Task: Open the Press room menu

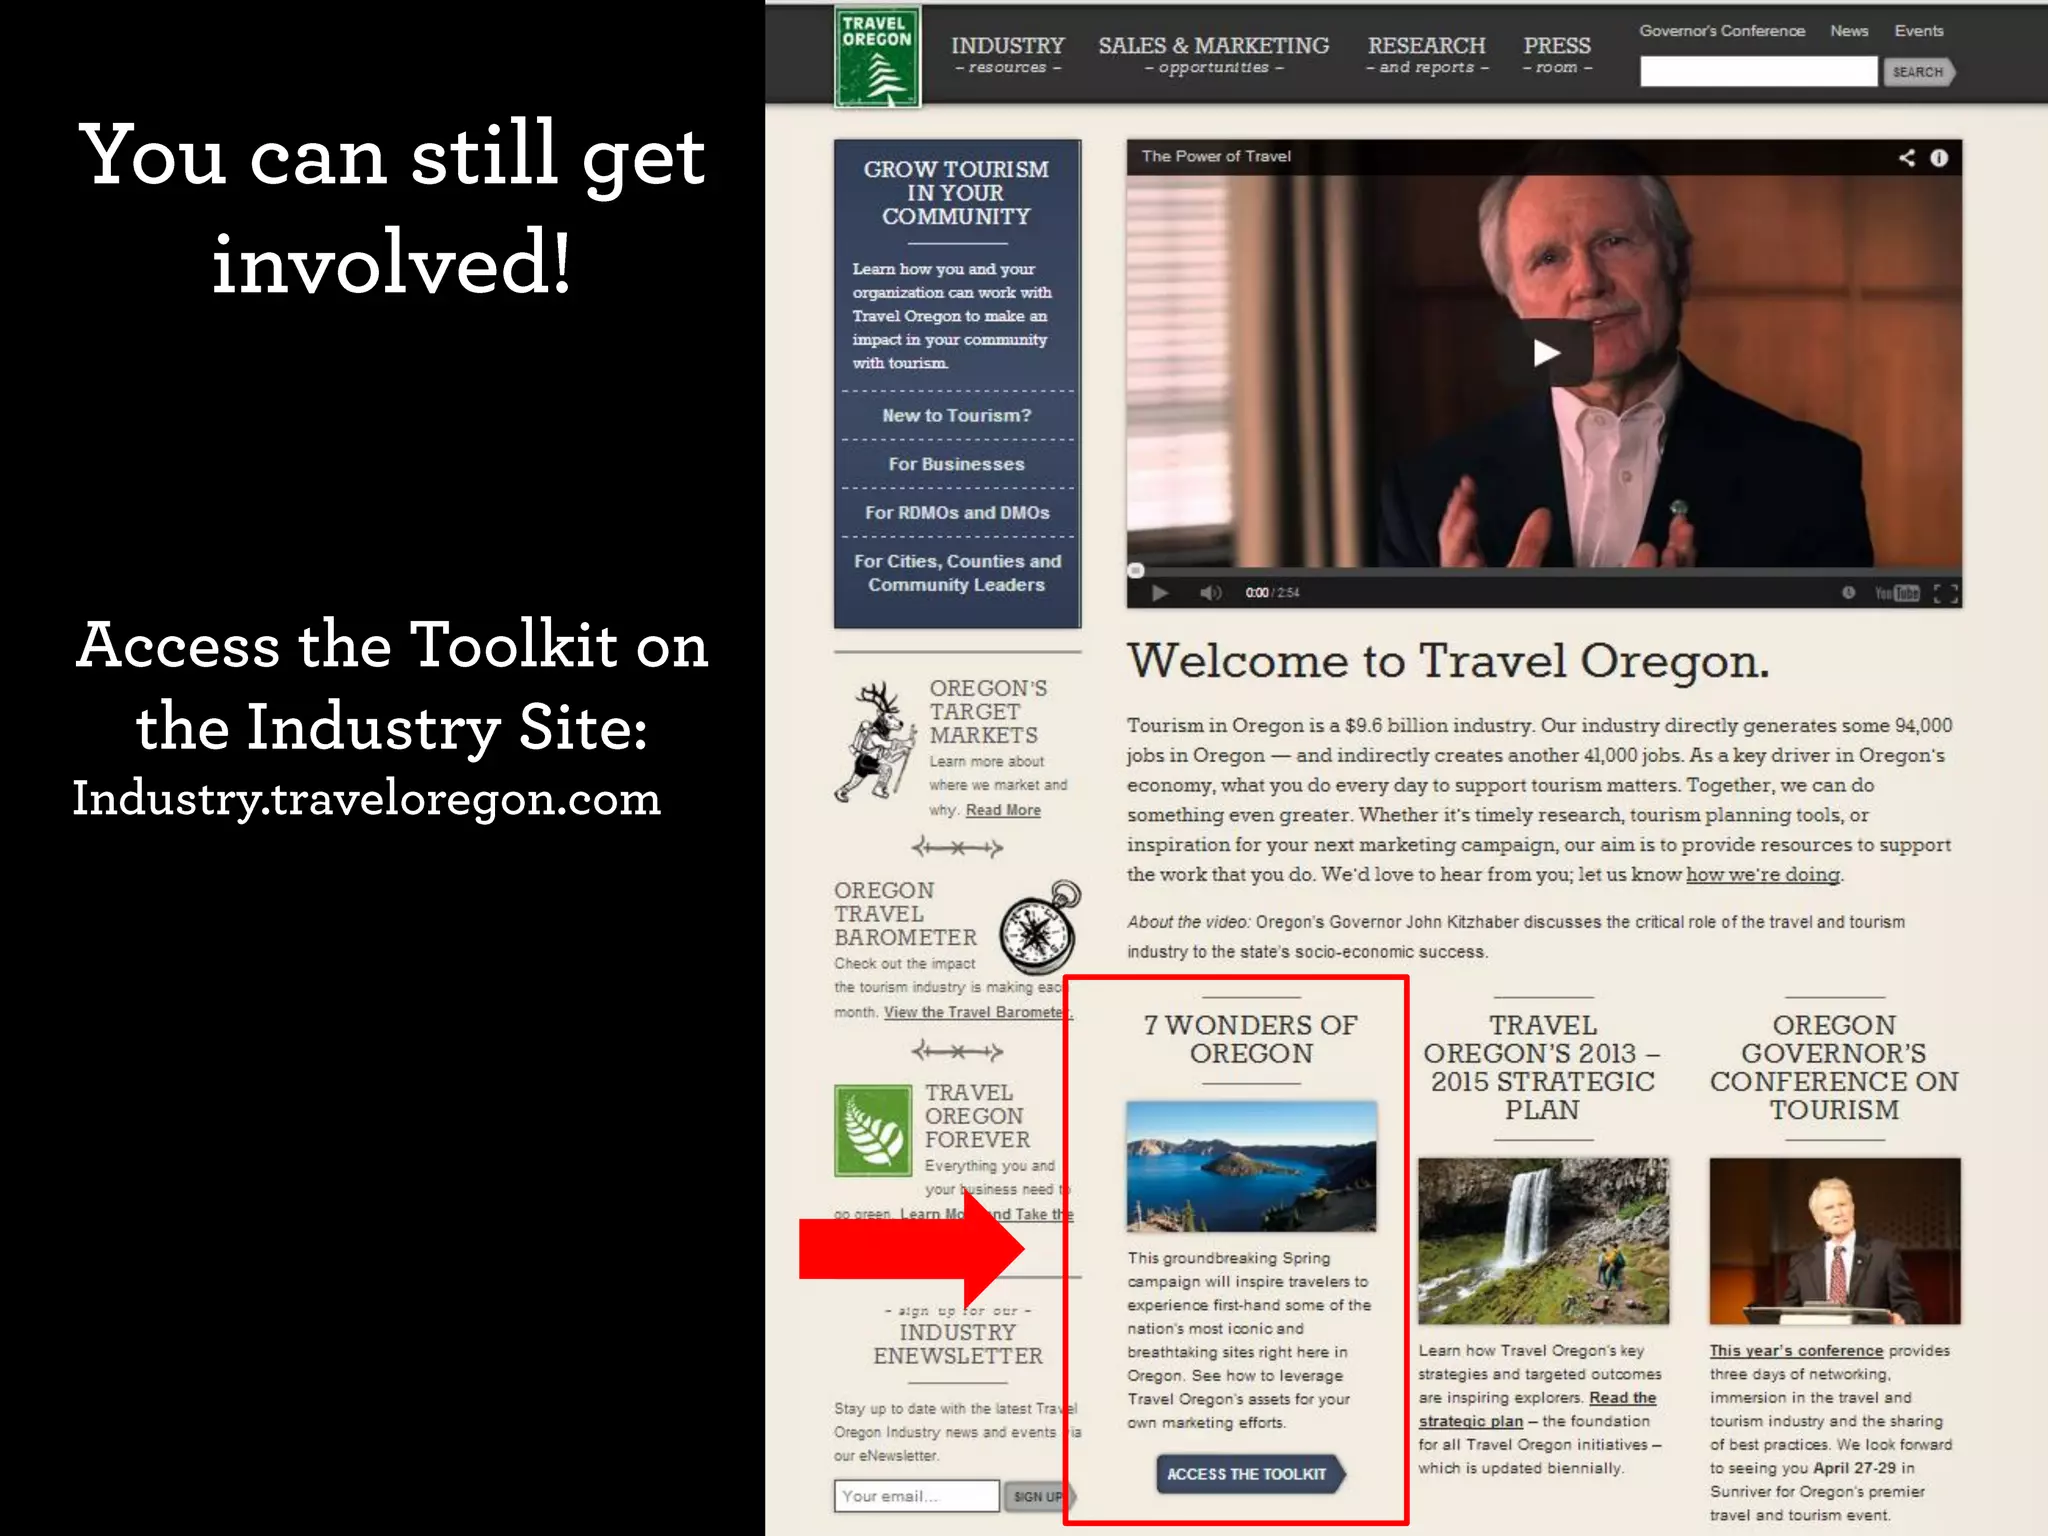Action: (x=1556, y=54)
